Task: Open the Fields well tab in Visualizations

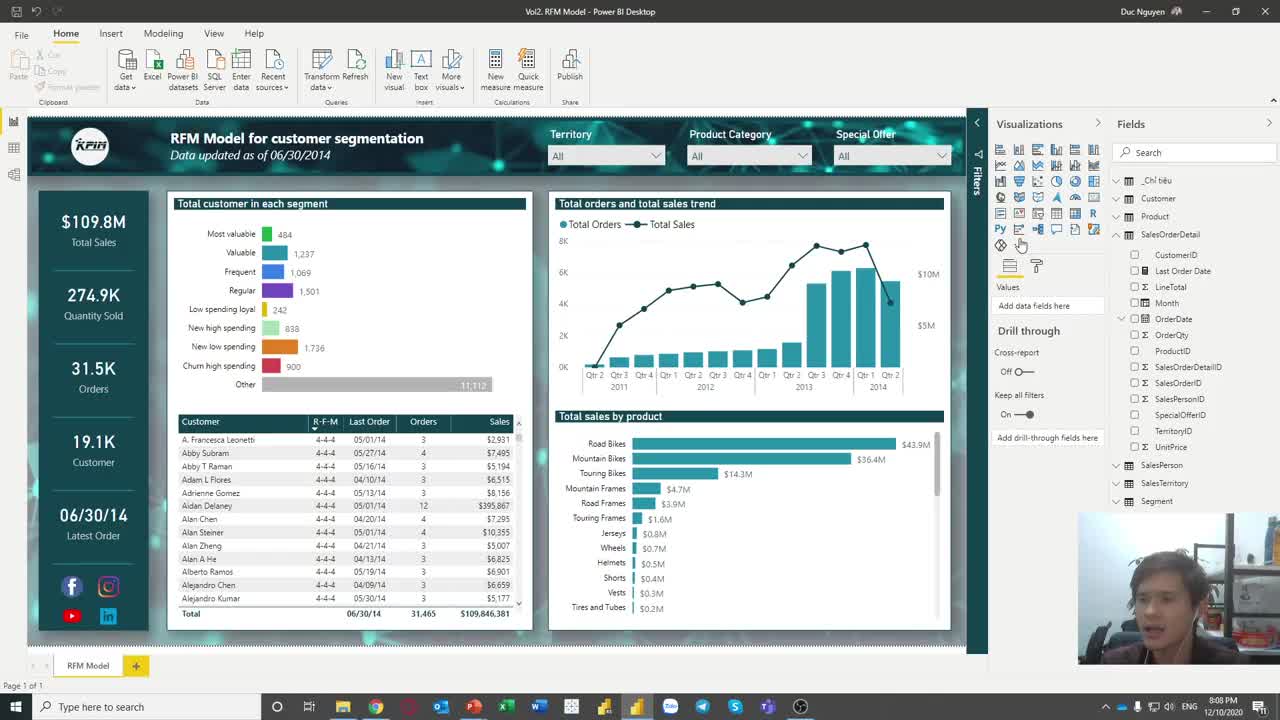Action: 1010,266
